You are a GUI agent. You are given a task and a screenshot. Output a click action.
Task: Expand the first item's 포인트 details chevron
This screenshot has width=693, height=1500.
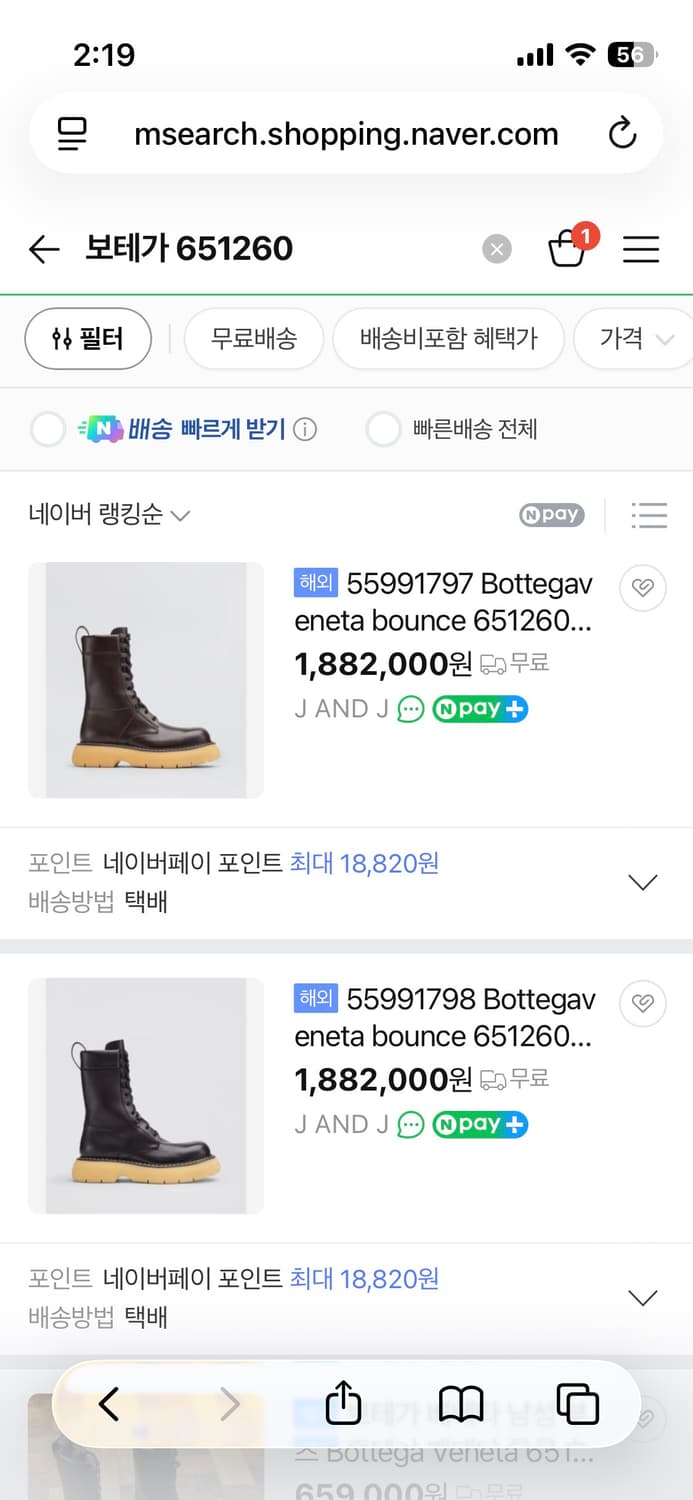(643, 881)
